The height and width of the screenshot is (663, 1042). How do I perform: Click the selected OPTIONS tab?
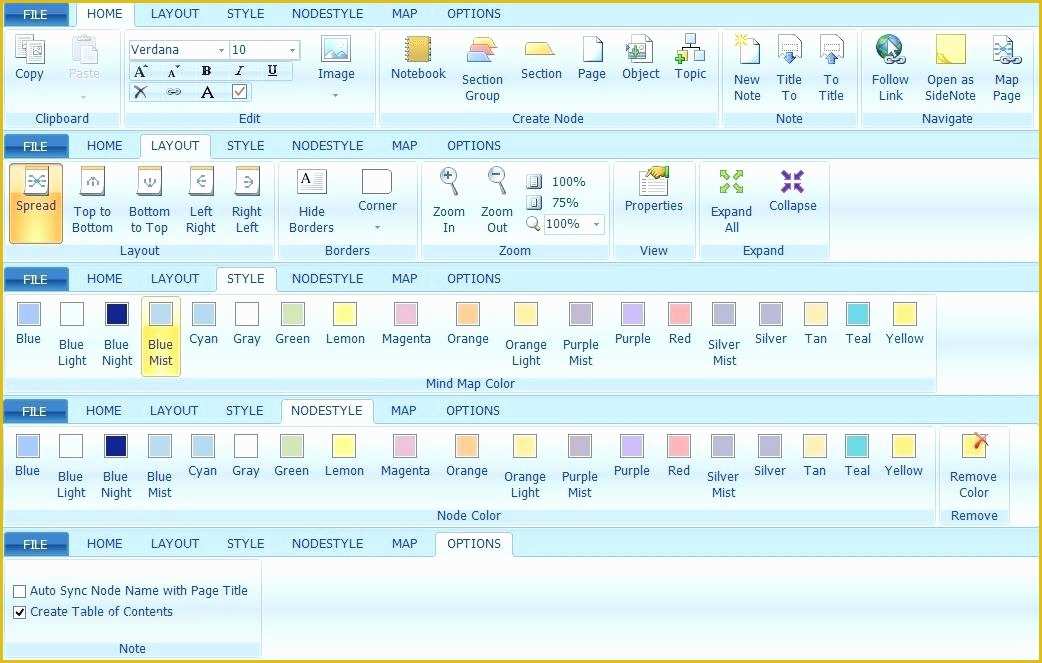tap(474, 543)
